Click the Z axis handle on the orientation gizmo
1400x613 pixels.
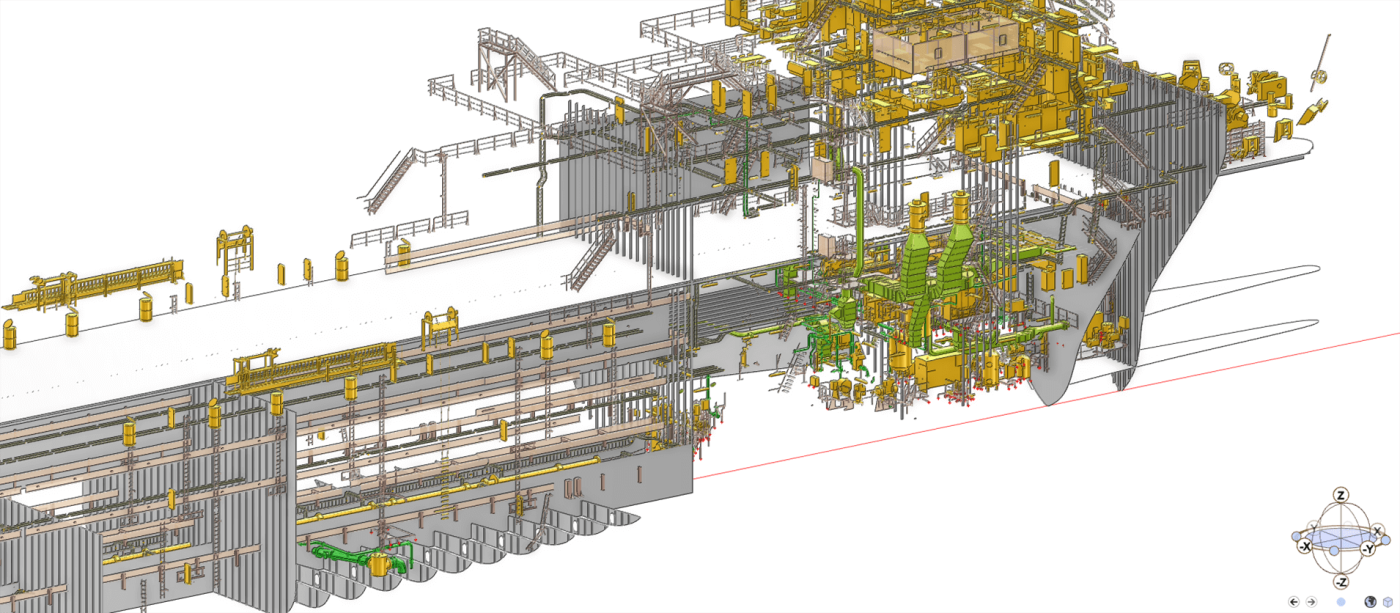pos(1341,495)
